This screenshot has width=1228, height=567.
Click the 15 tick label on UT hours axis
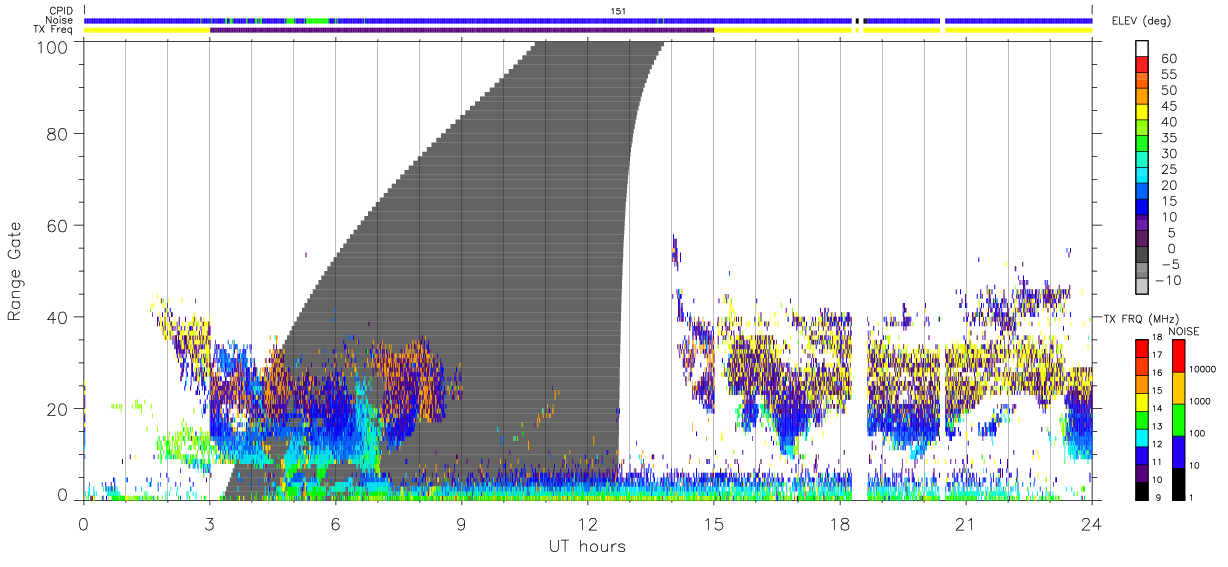pyautogui.click(x=714, y=523)
